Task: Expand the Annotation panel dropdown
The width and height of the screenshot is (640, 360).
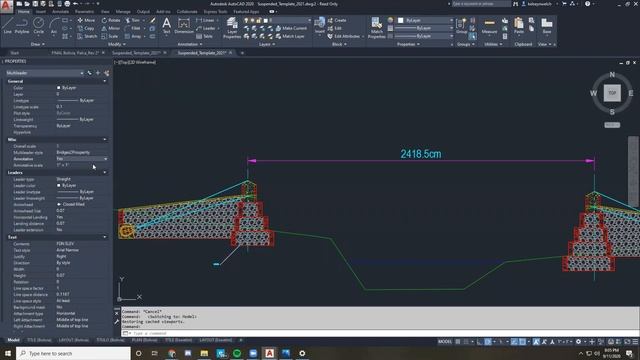Action: click(x=189, y=44)
